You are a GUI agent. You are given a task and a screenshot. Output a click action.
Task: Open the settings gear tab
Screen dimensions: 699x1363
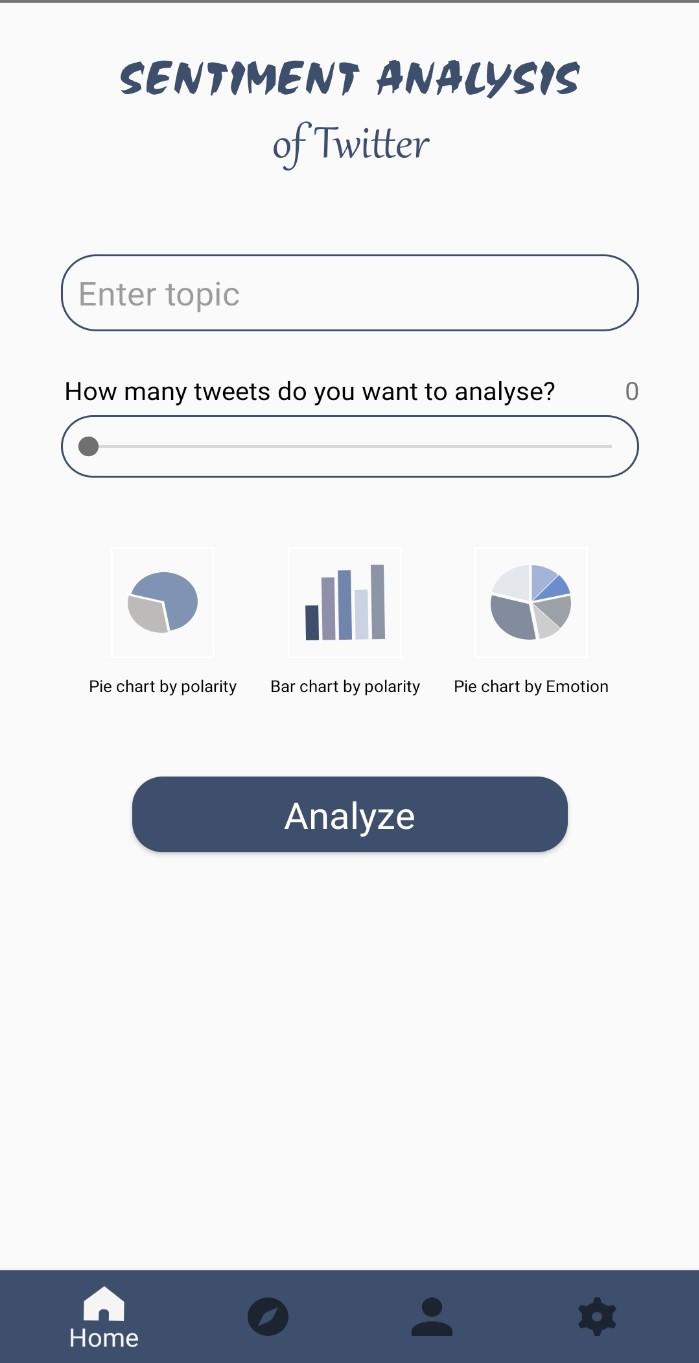(597, 1316)
